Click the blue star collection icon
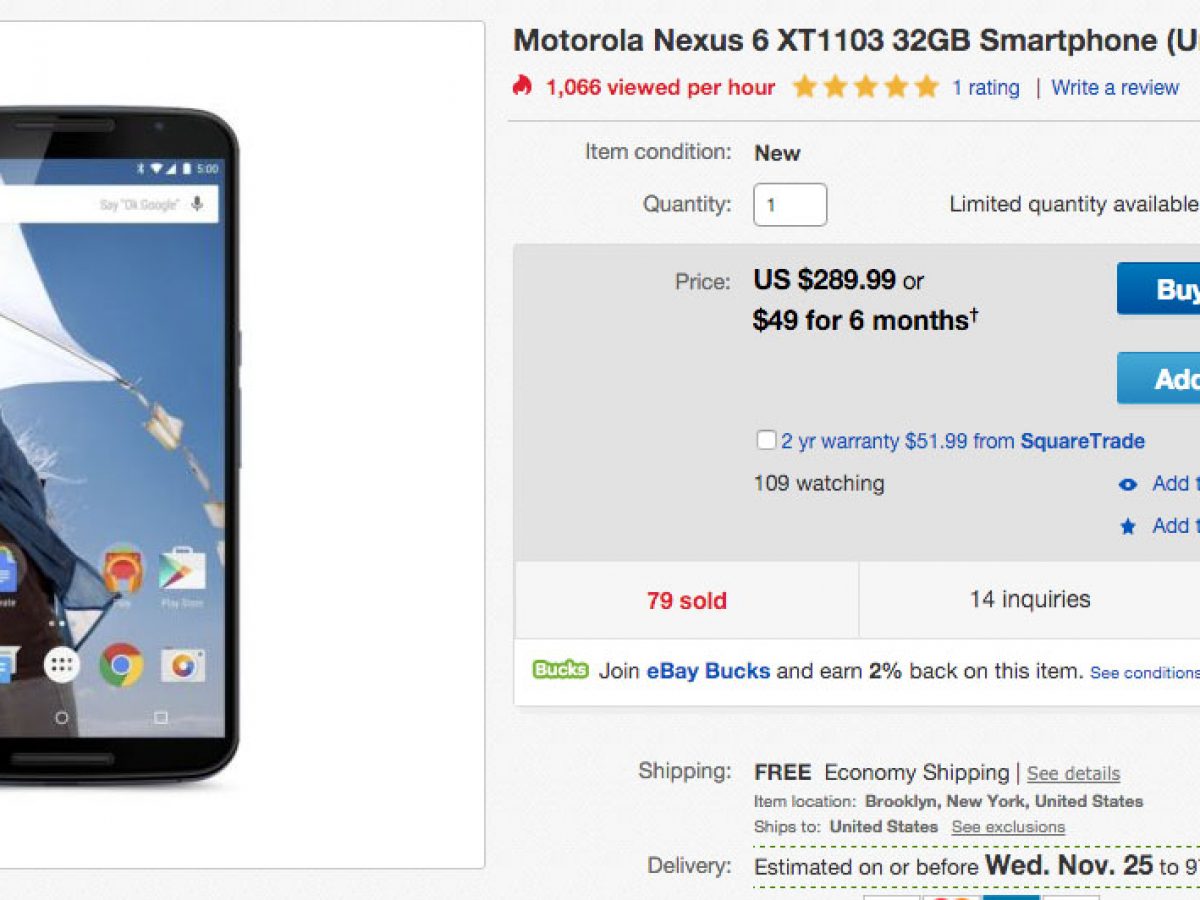 (x=1128, y=526)
